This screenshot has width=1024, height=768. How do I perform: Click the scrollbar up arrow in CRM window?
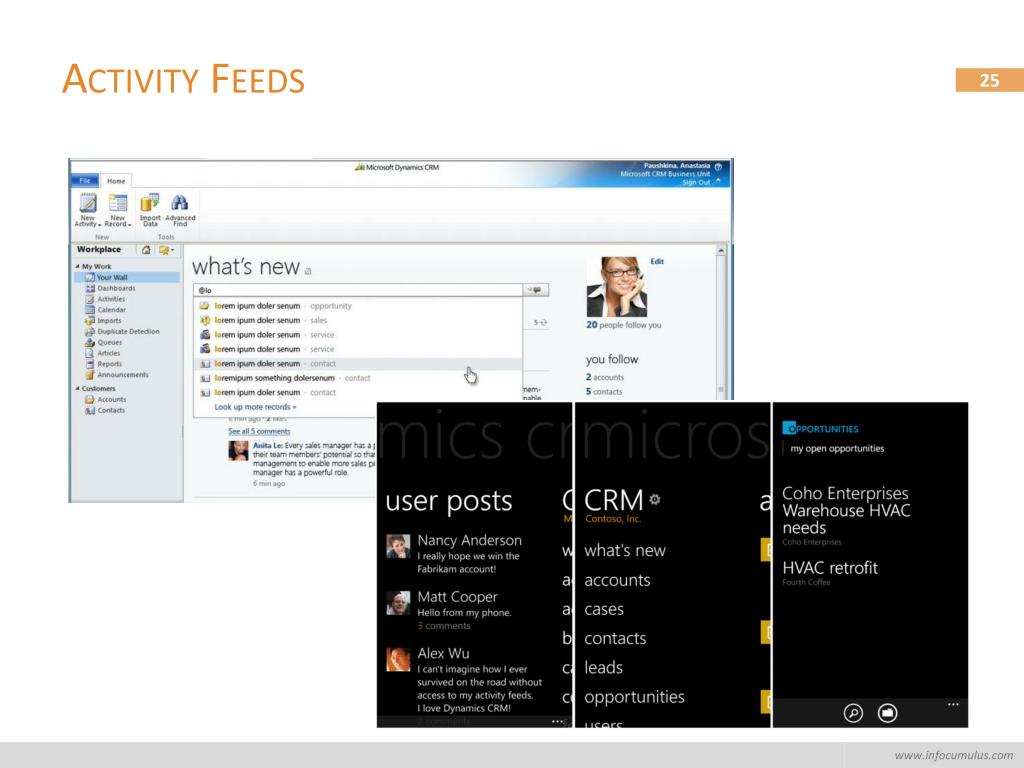pos(721,250)
